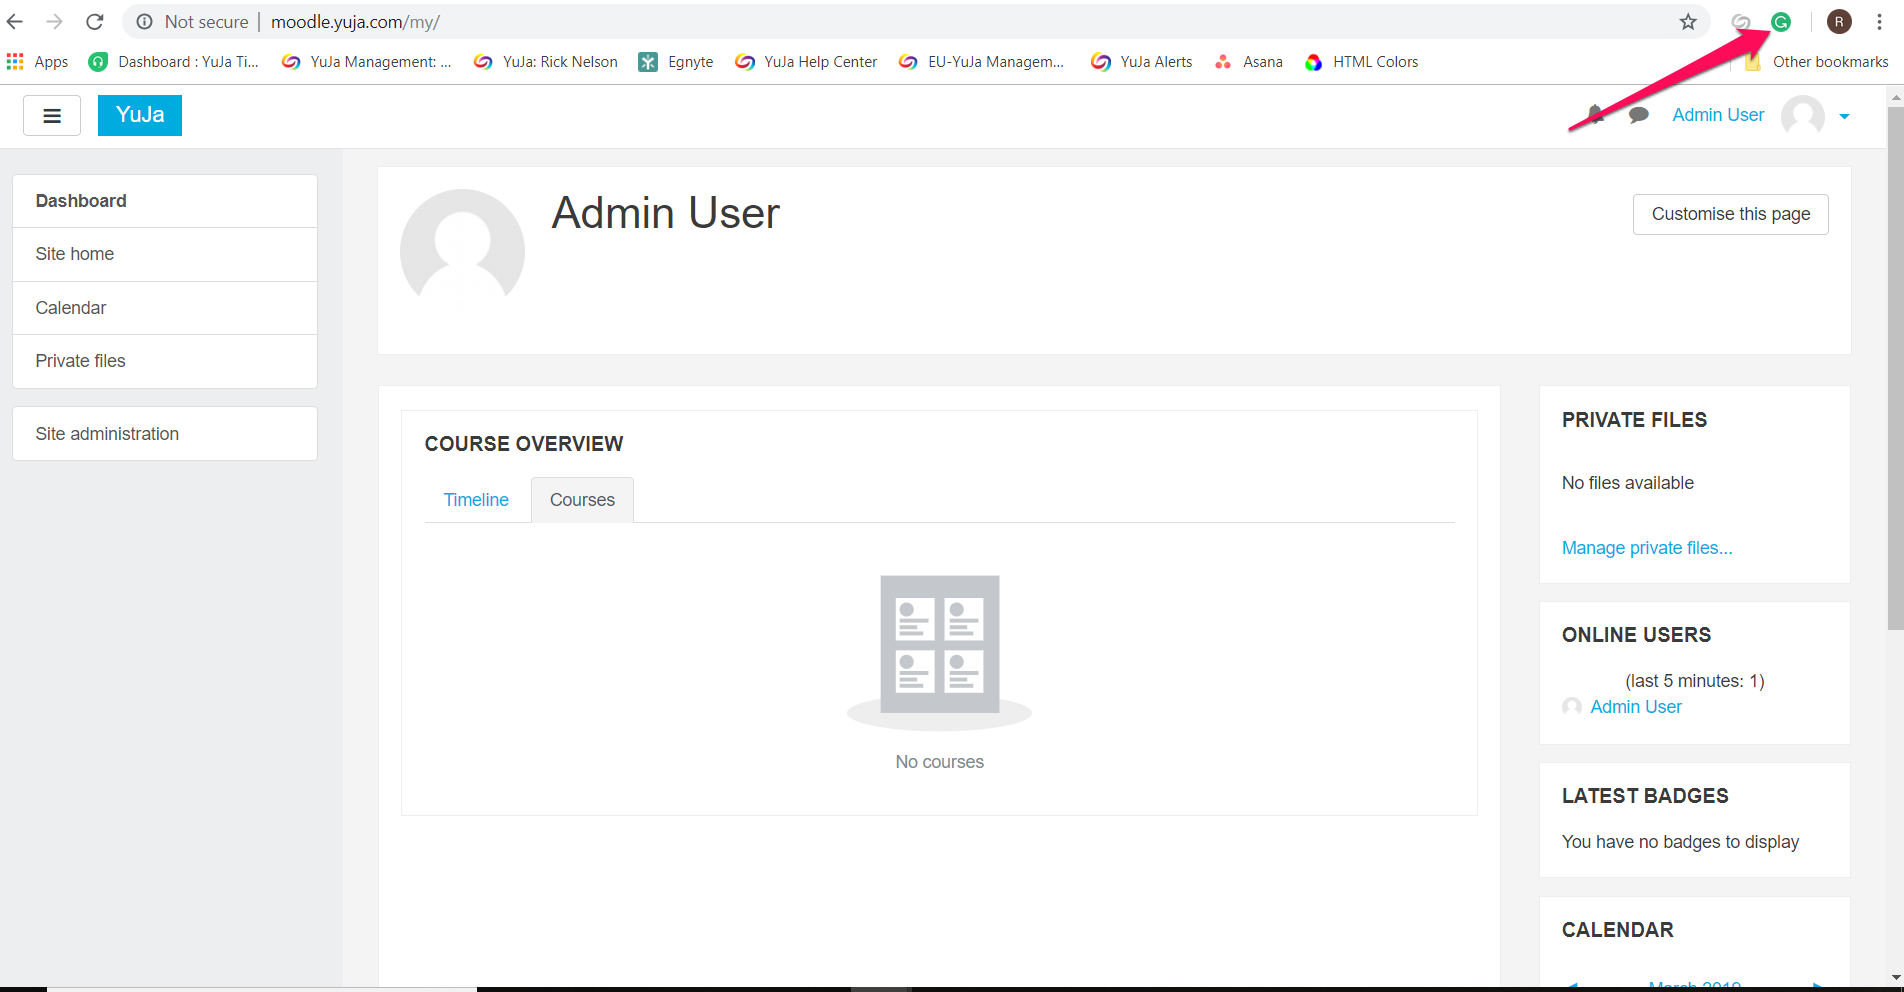Open the YuJa Management bookmark
The width and height of the screenshot is (1904, 992).
pos(367,62)
